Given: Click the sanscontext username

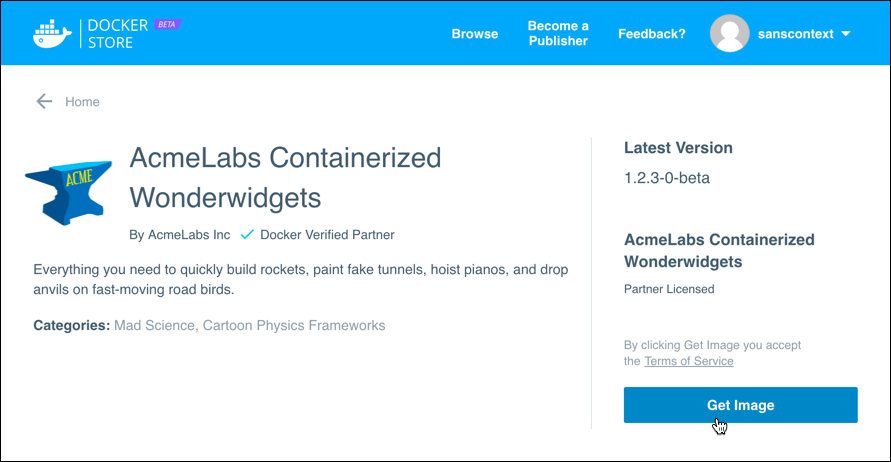Looking at the screenshot, I should [796, 34].
